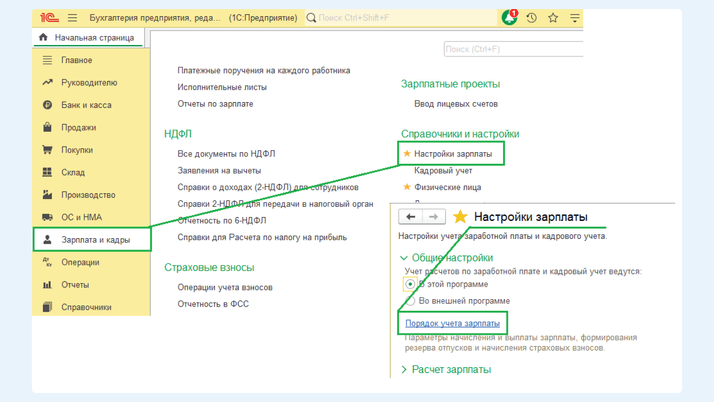Open the ОС и НМА menu section
This screenshot has width=714, height=402.
tap(82, 217)
